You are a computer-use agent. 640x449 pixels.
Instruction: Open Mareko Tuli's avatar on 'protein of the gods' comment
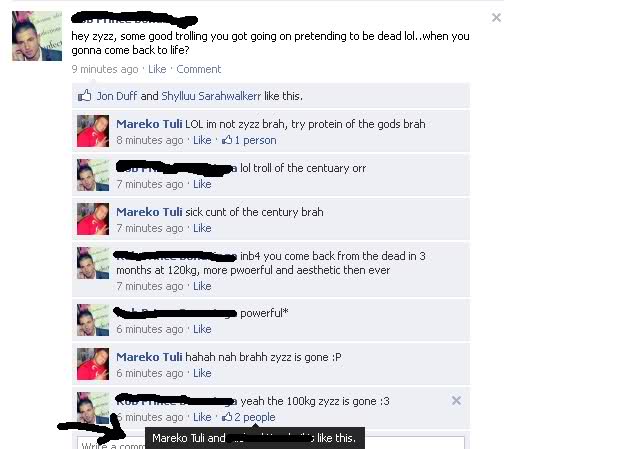pyautogui.click(x=93, y=131)
